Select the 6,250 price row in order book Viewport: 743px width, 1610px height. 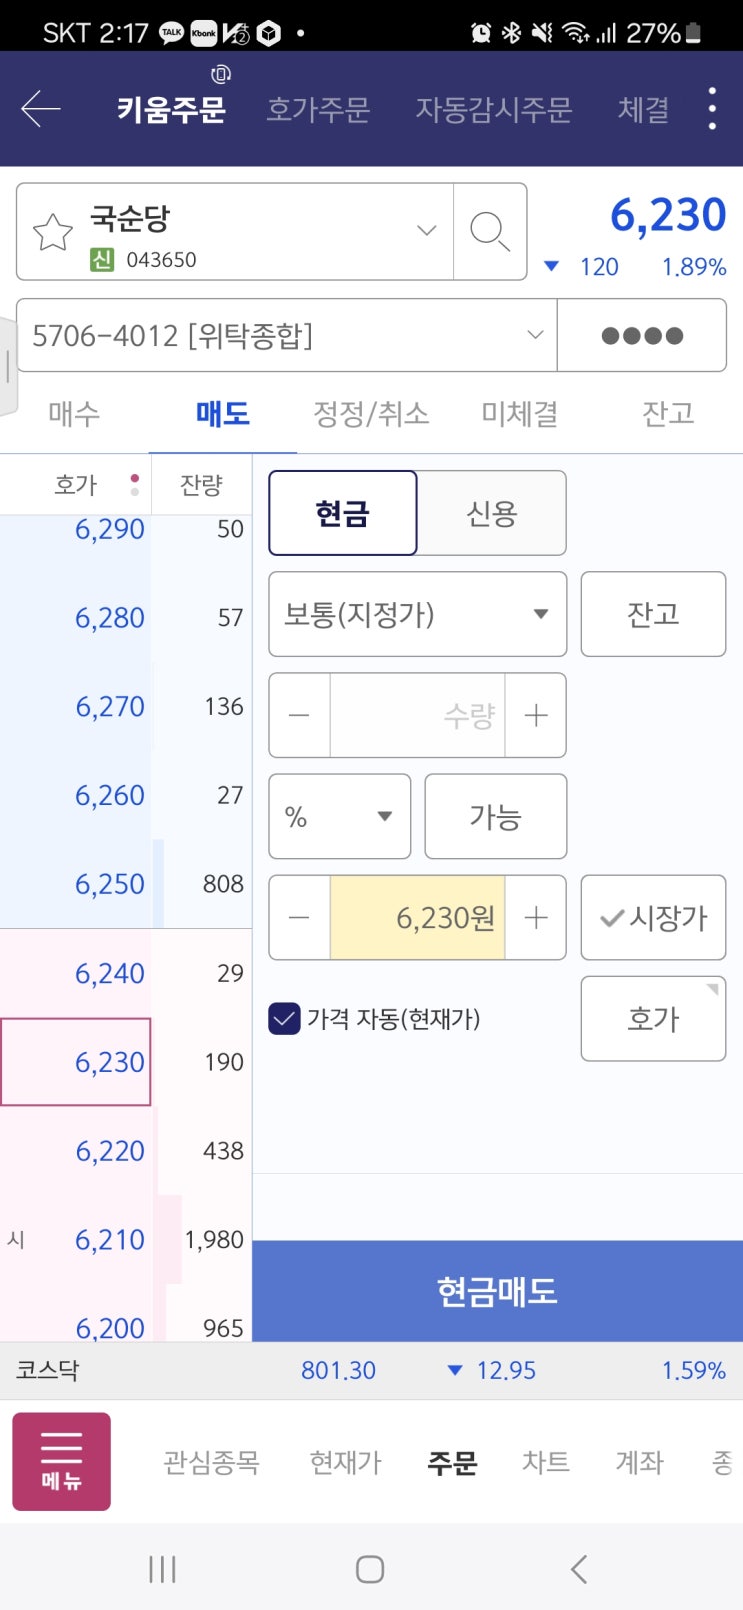[110, 884]
